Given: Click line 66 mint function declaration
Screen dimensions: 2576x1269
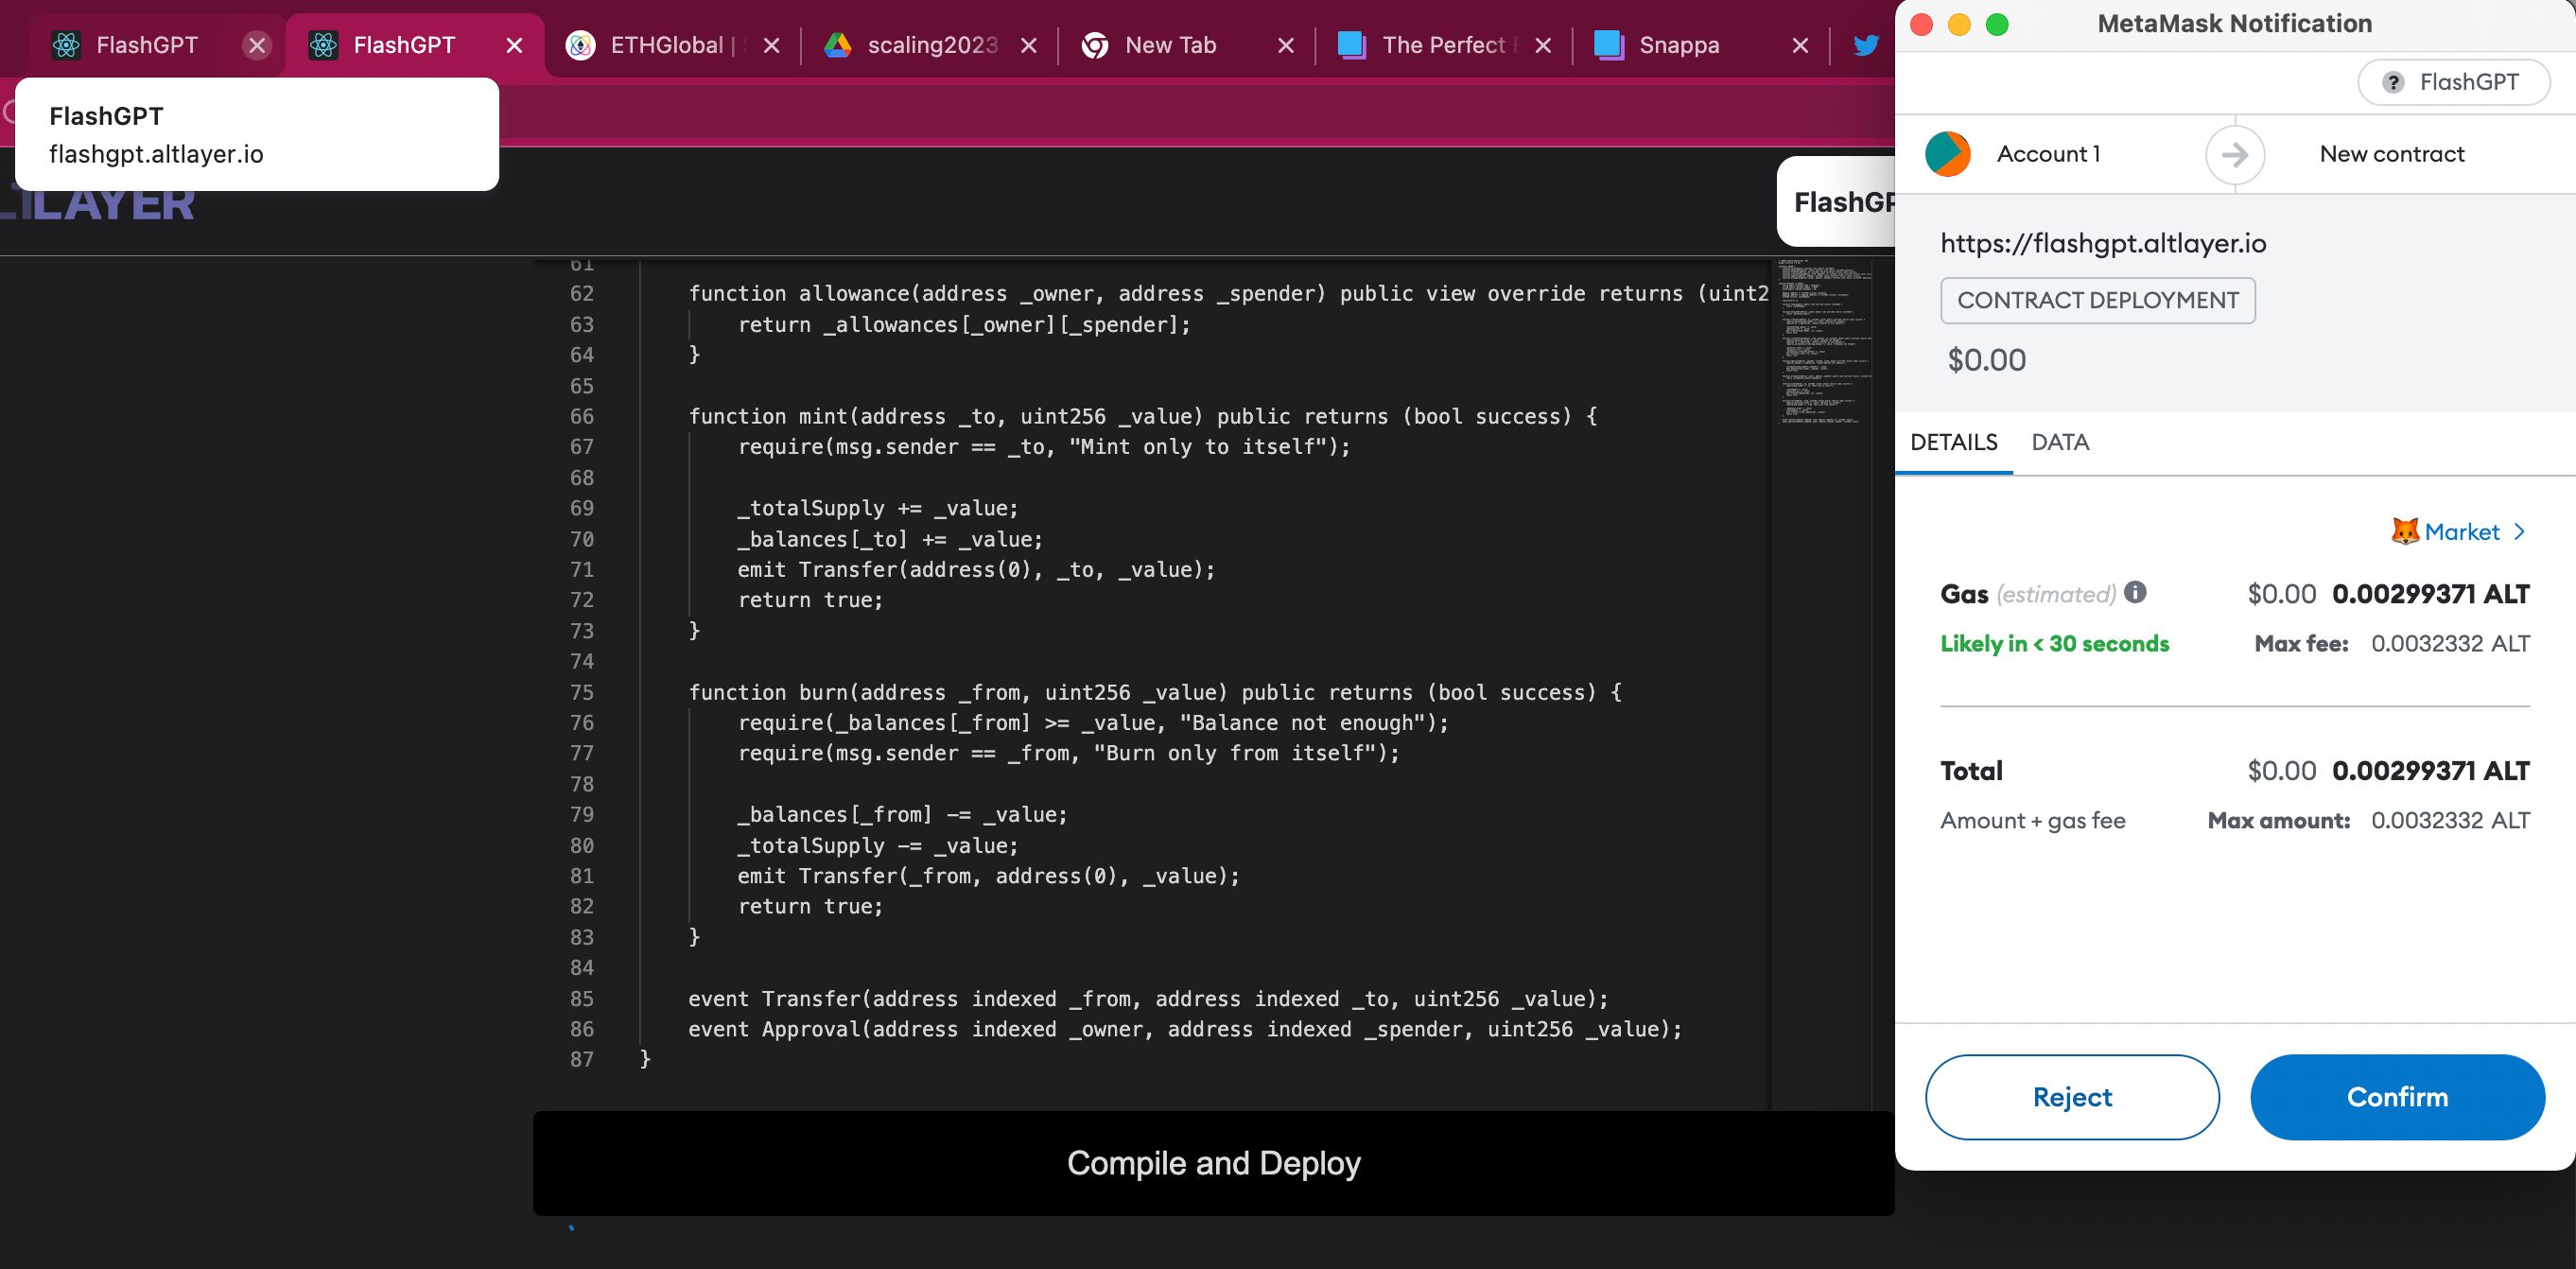Looking at the screenshot, I should click(1142, 416).
